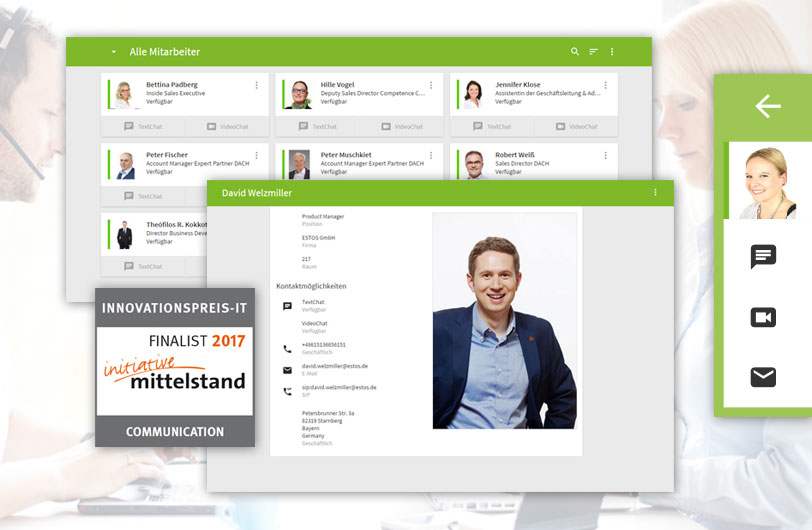Click the text chat icon in mobile panel

[x=763, y=256]
